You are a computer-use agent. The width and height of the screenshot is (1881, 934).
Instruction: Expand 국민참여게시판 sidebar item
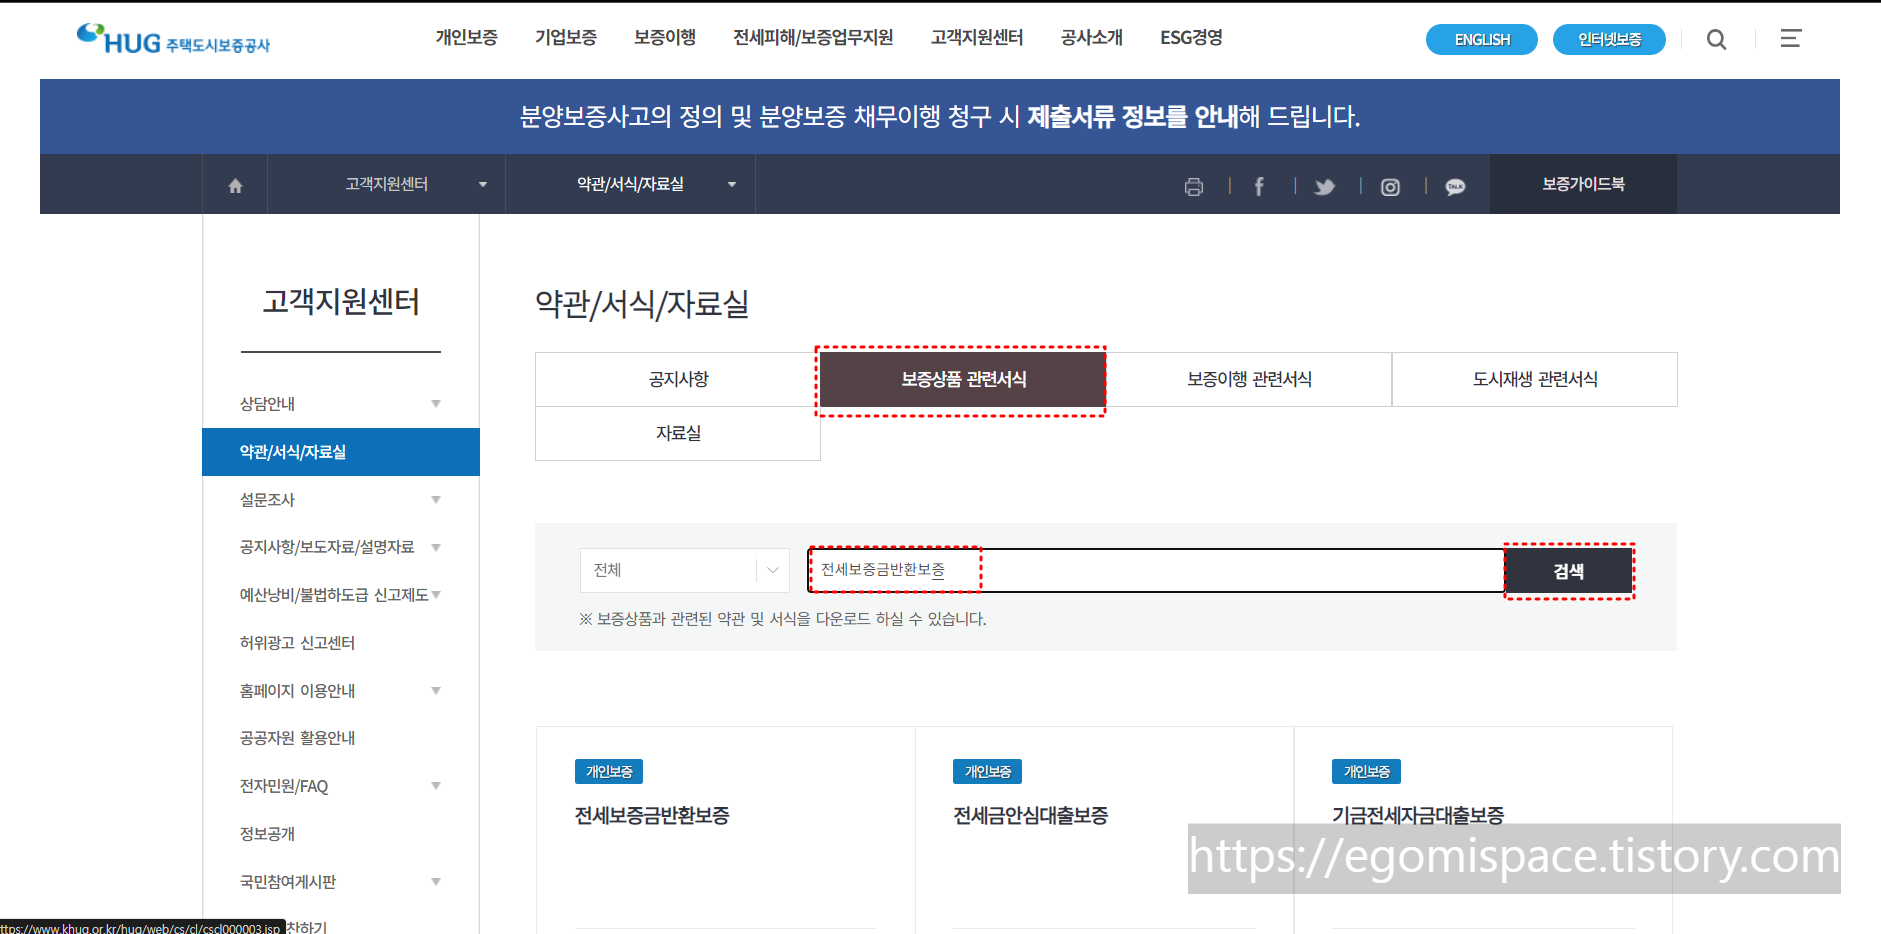click(340, 882)
